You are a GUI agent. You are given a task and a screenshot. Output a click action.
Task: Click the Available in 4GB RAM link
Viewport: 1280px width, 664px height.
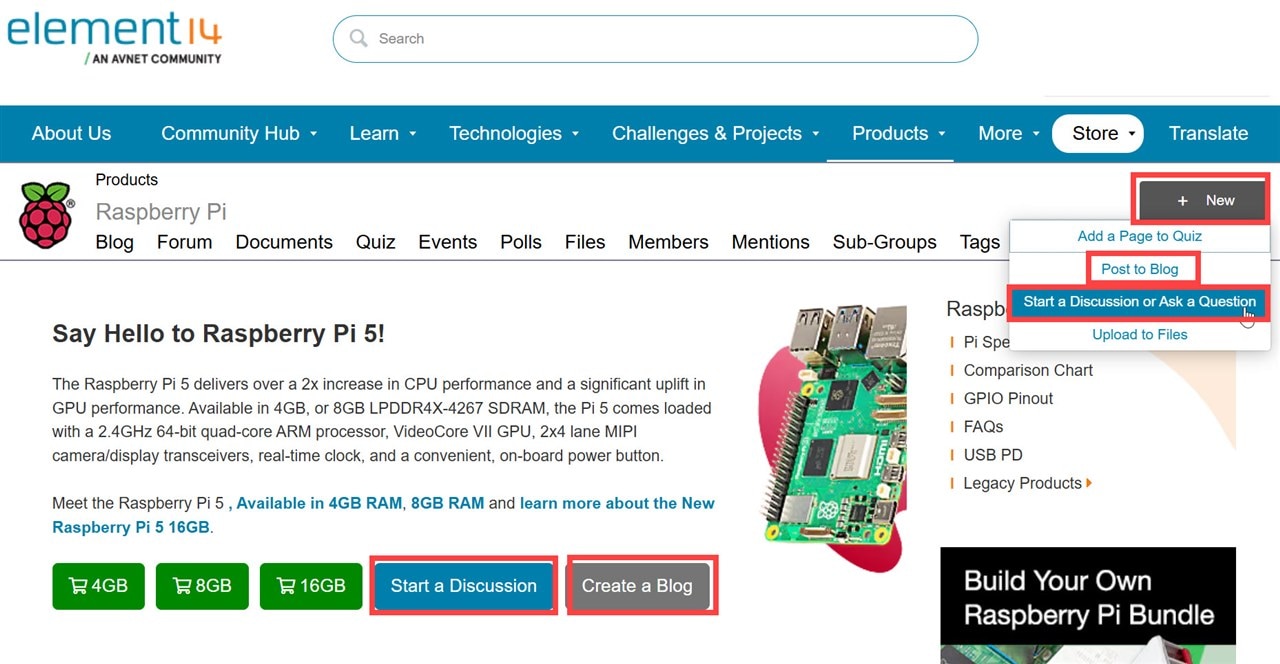tap(319, 503)
